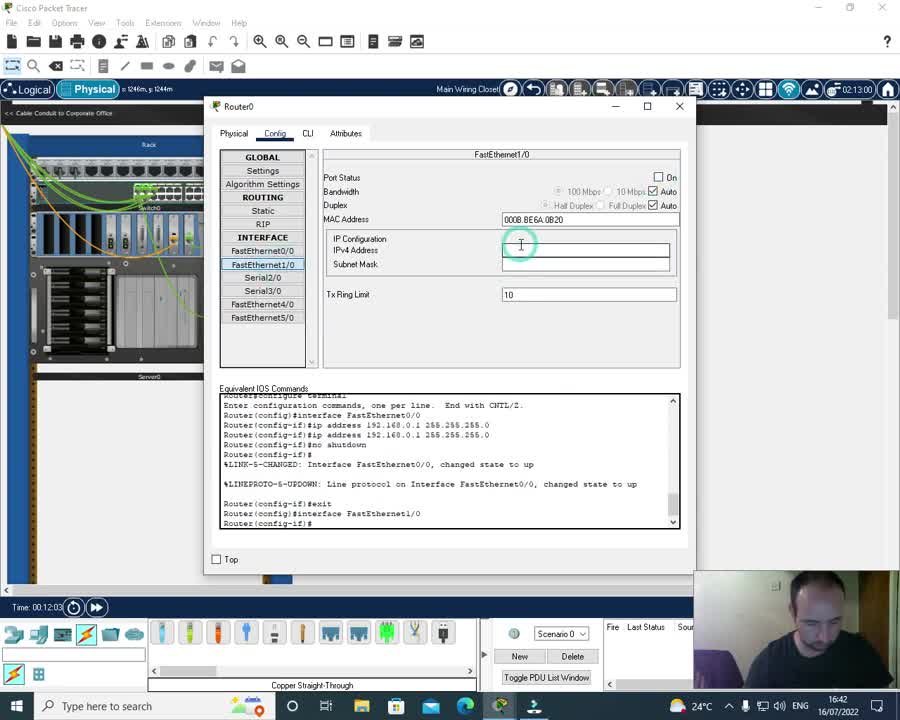900x720 pixels.
Task: Select Copper Straight-Through lightning connection
Action: click(x=86, y=634)
